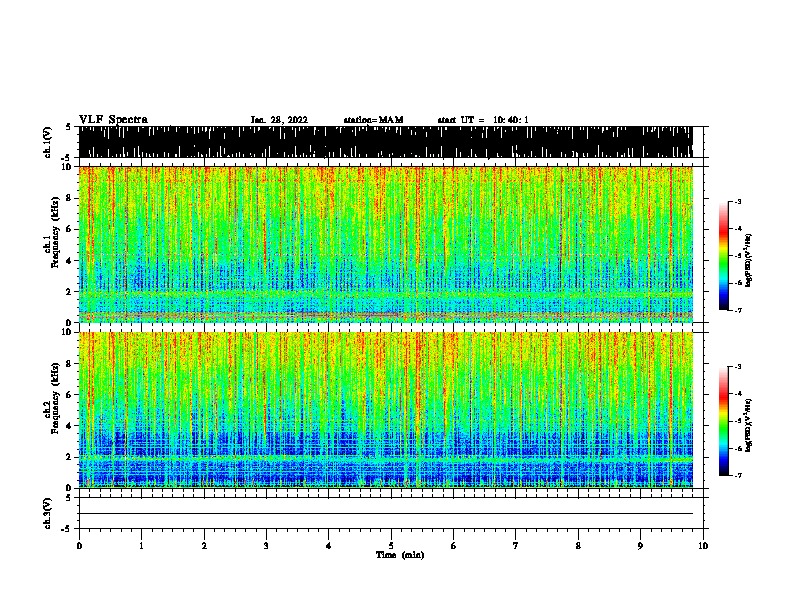Viewport: 792px width, 612px height.
Task: Click the "-3" label on ch.1 colorbar
Action: [738, 201]
